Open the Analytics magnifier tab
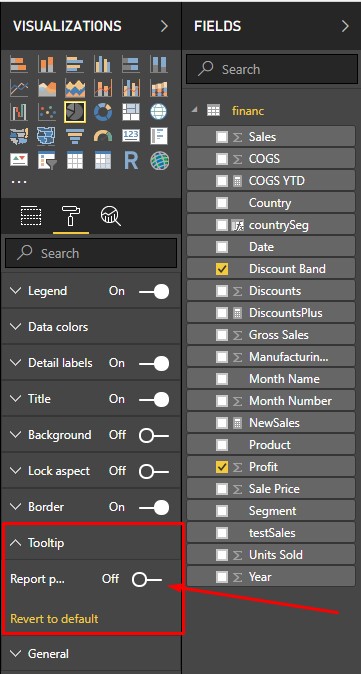The height and width of the screenshot is (674, 361). 110,216
